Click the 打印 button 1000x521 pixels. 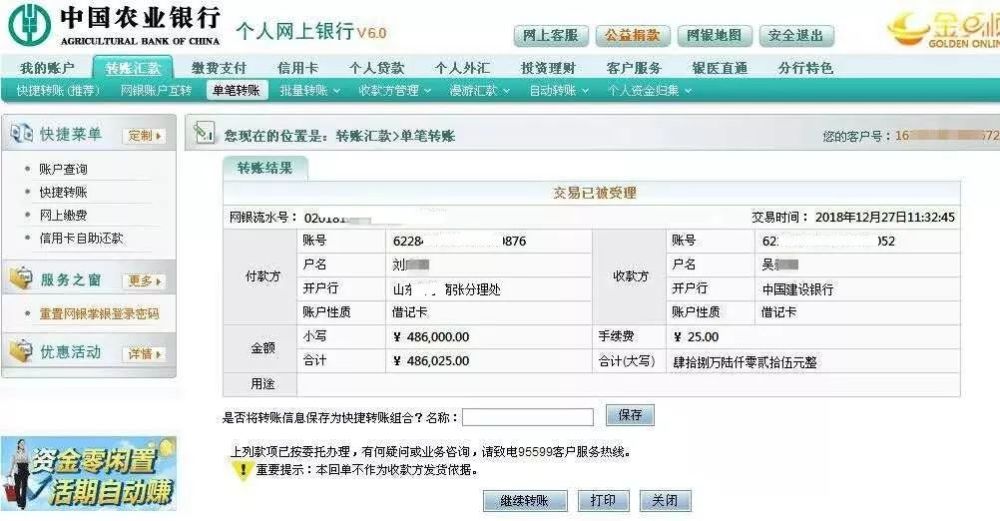tap(603, 501)
